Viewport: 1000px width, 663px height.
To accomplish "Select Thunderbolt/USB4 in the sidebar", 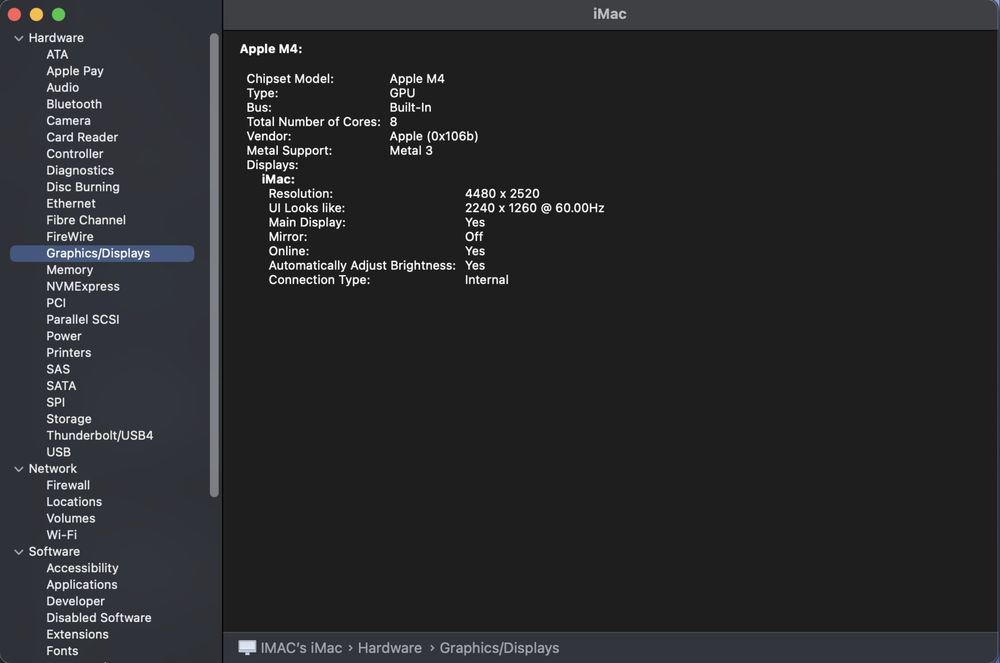I will coord(99,436).
